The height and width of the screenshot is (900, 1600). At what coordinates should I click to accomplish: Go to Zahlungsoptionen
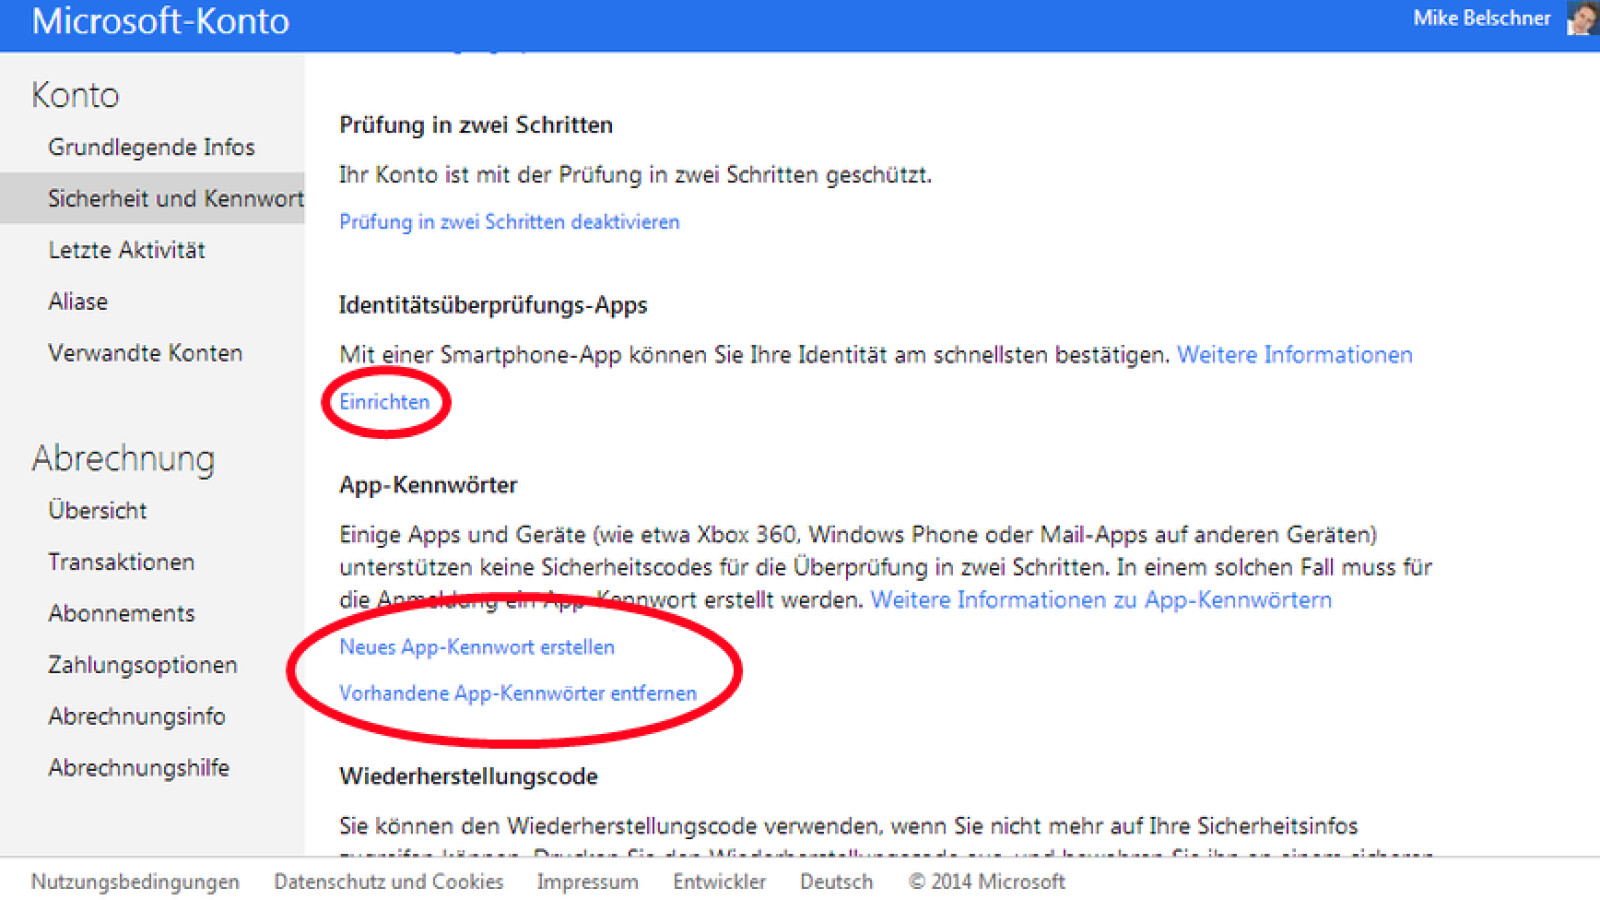(x=143, y=665)
